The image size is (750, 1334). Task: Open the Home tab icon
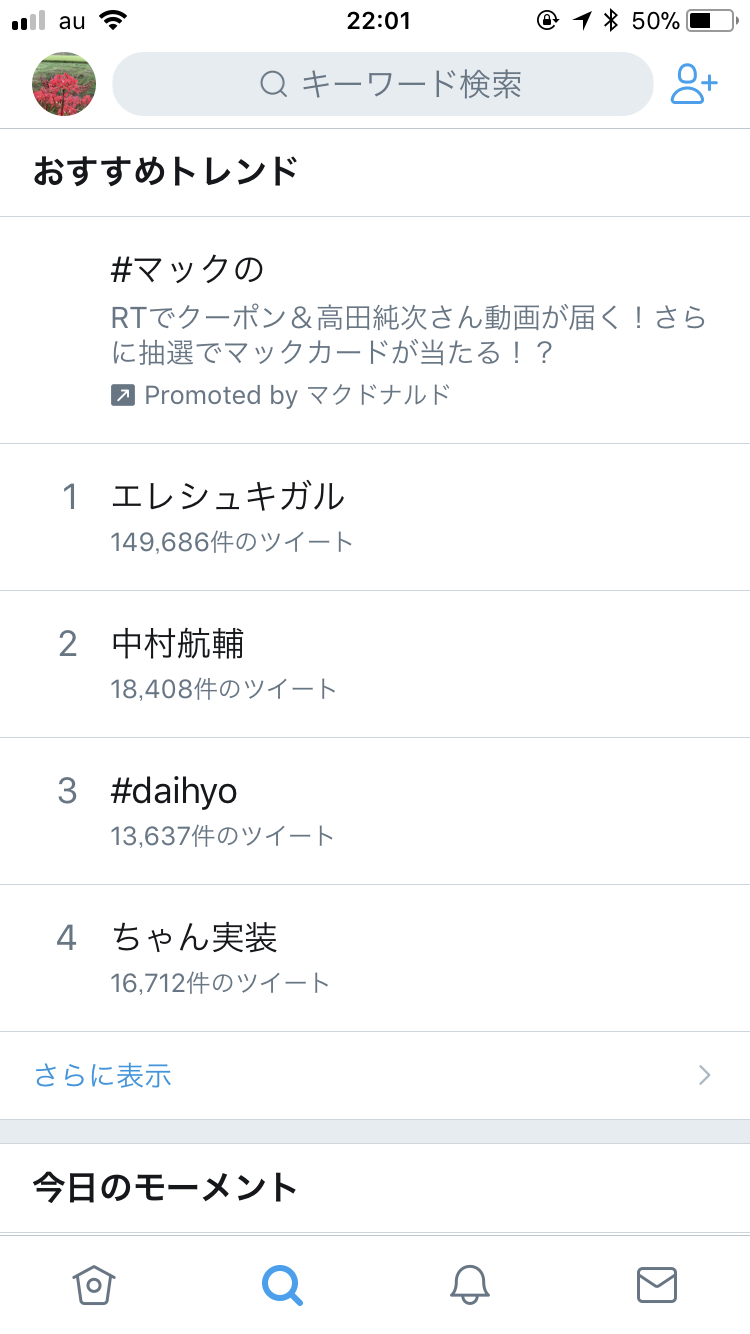94,1284
